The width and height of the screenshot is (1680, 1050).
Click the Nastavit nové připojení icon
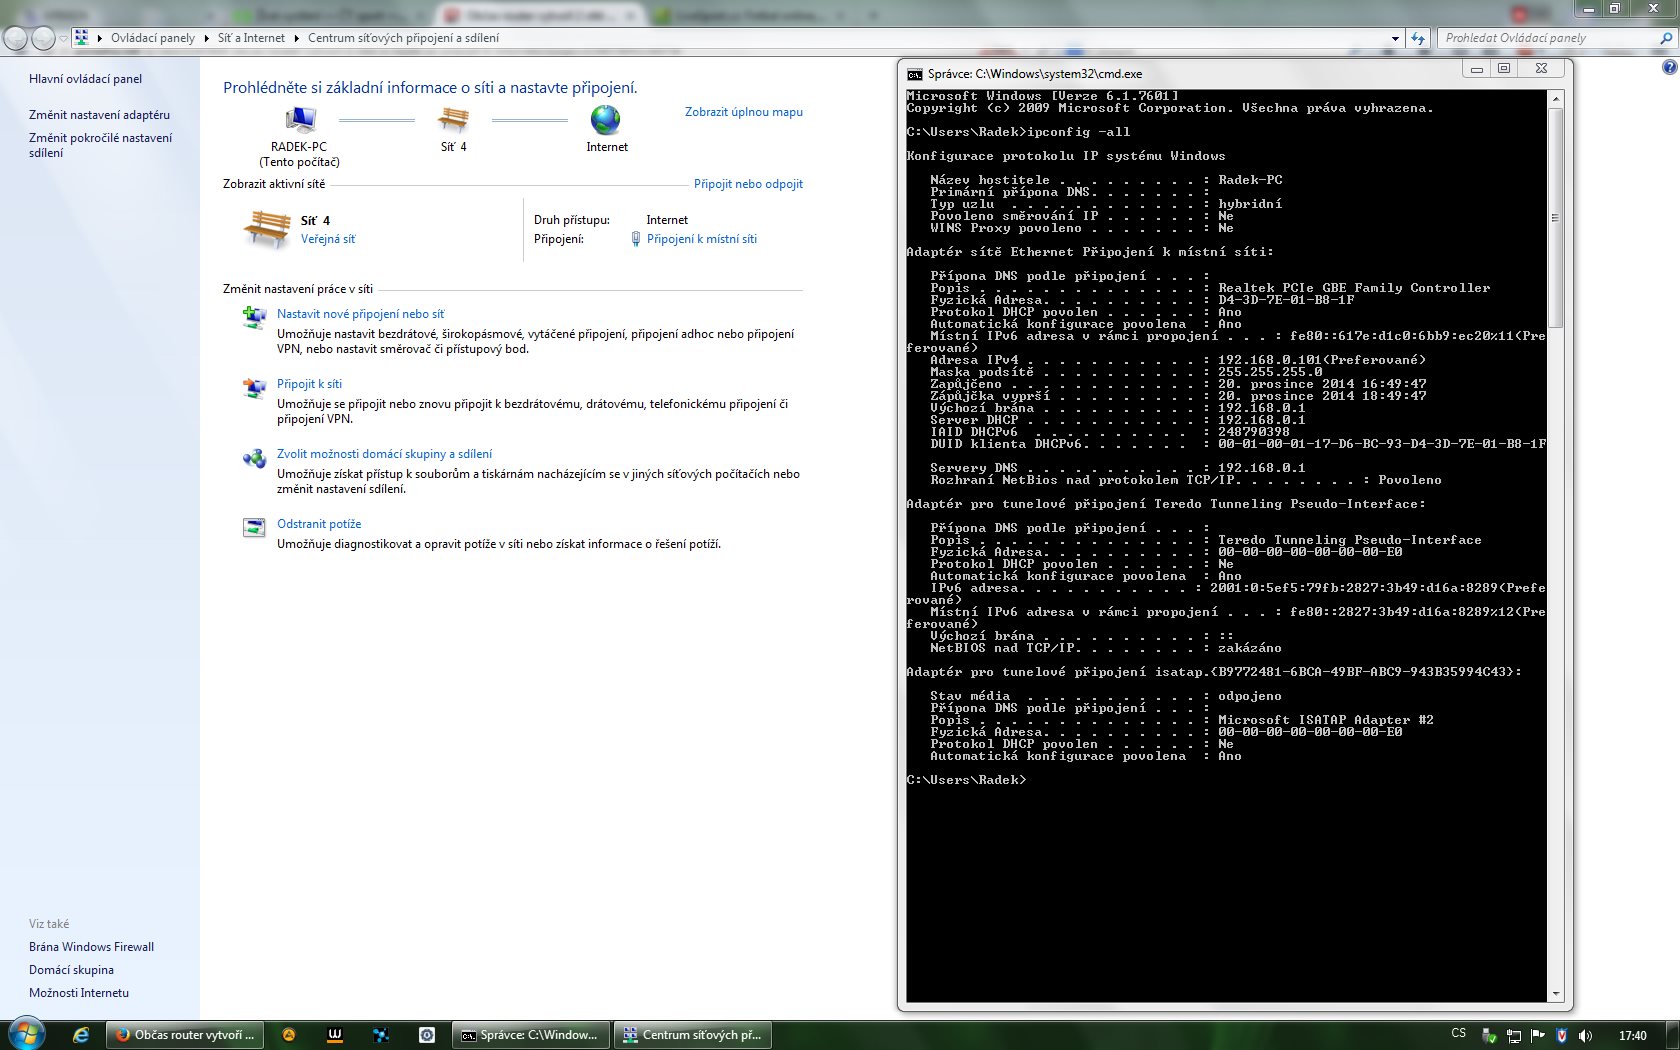coord(254,318)
